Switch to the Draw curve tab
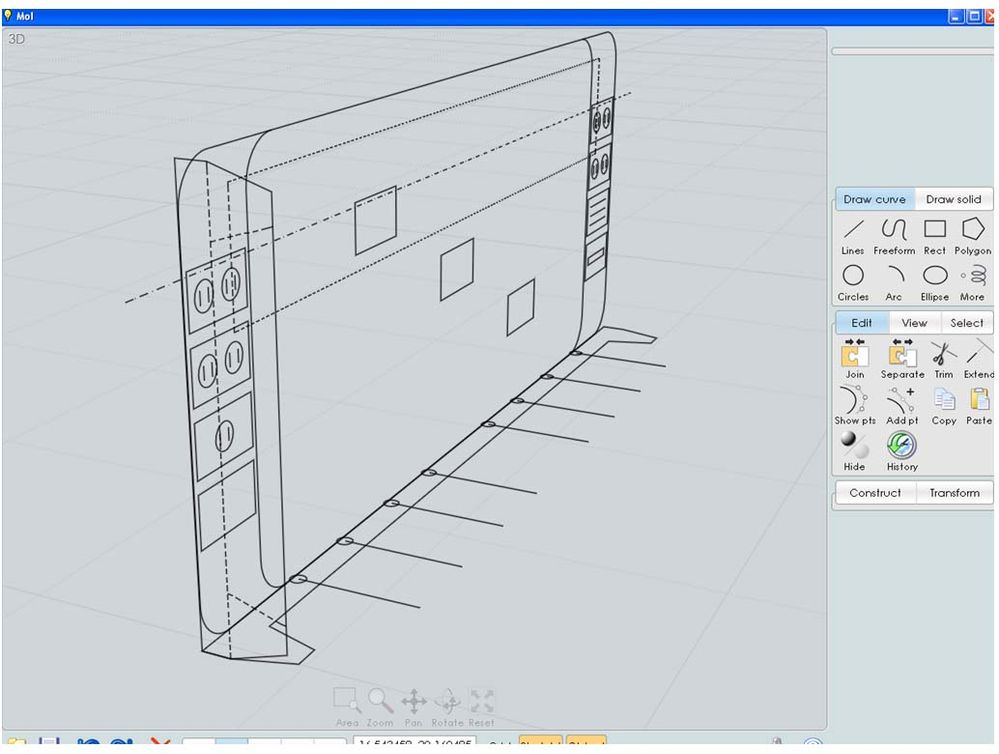This screenshot has width=999, height=754. tap(875, 199)
